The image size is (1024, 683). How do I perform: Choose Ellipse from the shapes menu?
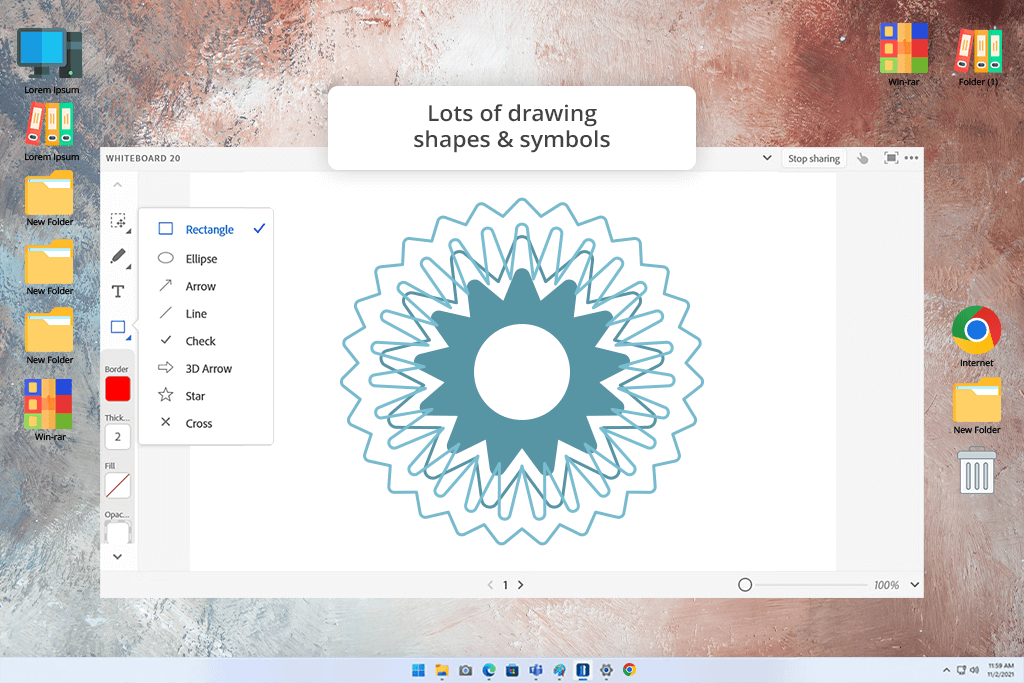click(206, 259)
